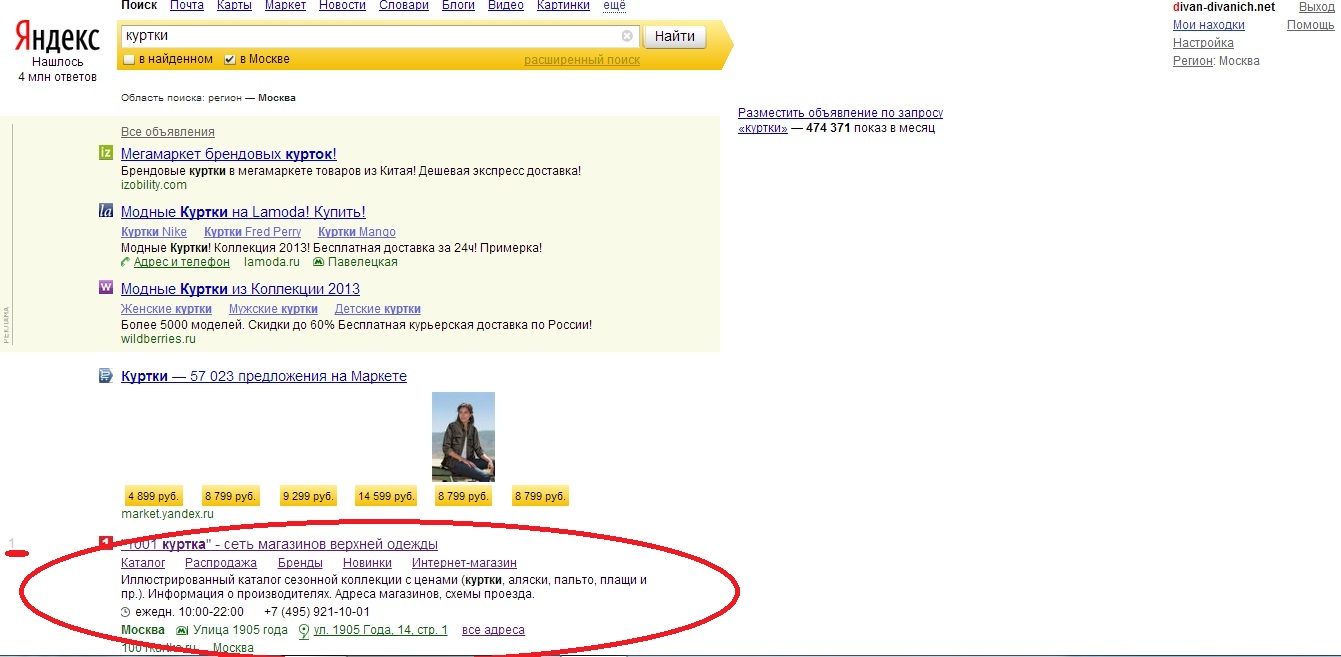
Task: Open the Детские куртки sitelink
Action: pos(378,309)
